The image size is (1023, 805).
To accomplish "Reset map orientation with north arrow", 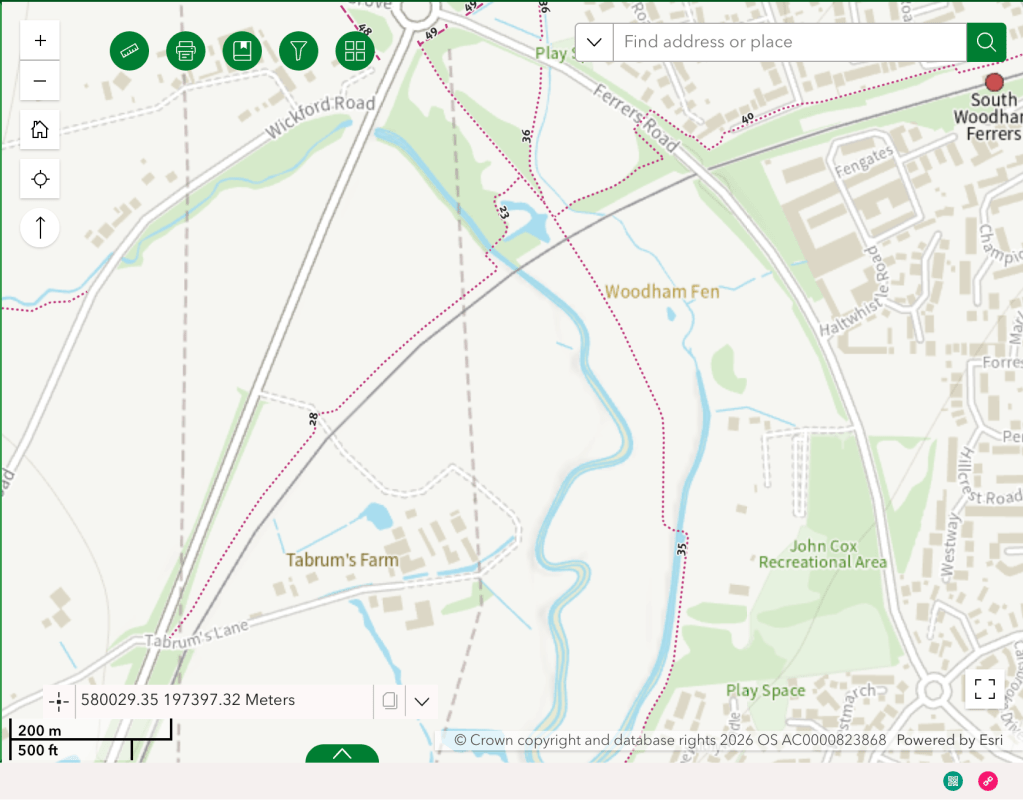I will [x=40, y=228].
